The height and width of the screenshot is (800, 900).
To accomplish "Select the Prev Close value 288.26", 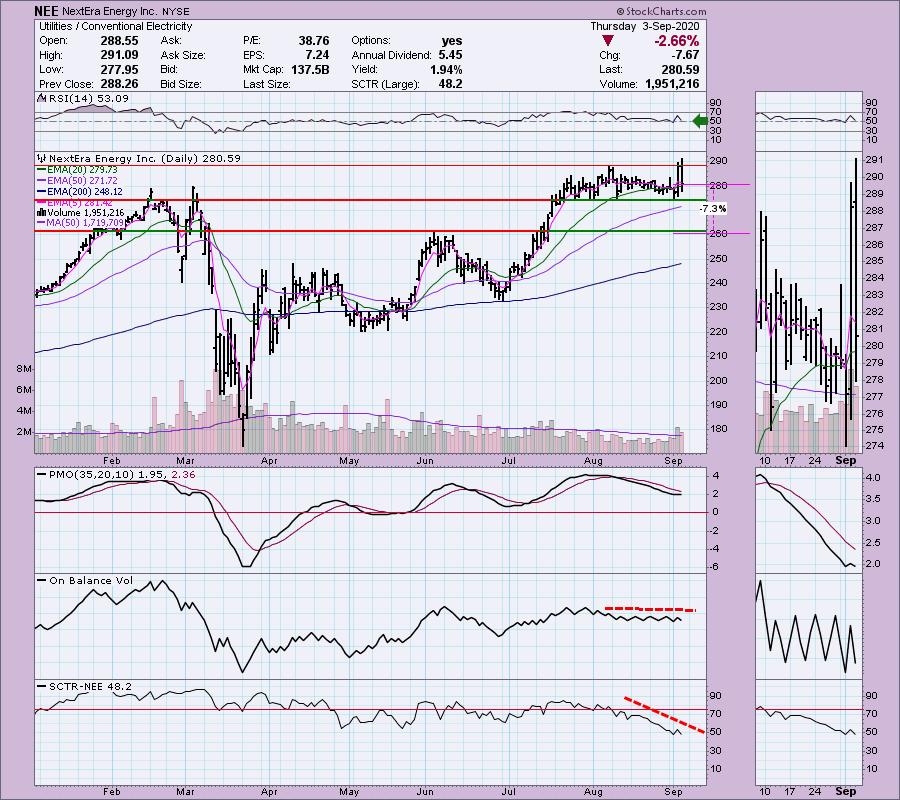I will click(119, 84).
